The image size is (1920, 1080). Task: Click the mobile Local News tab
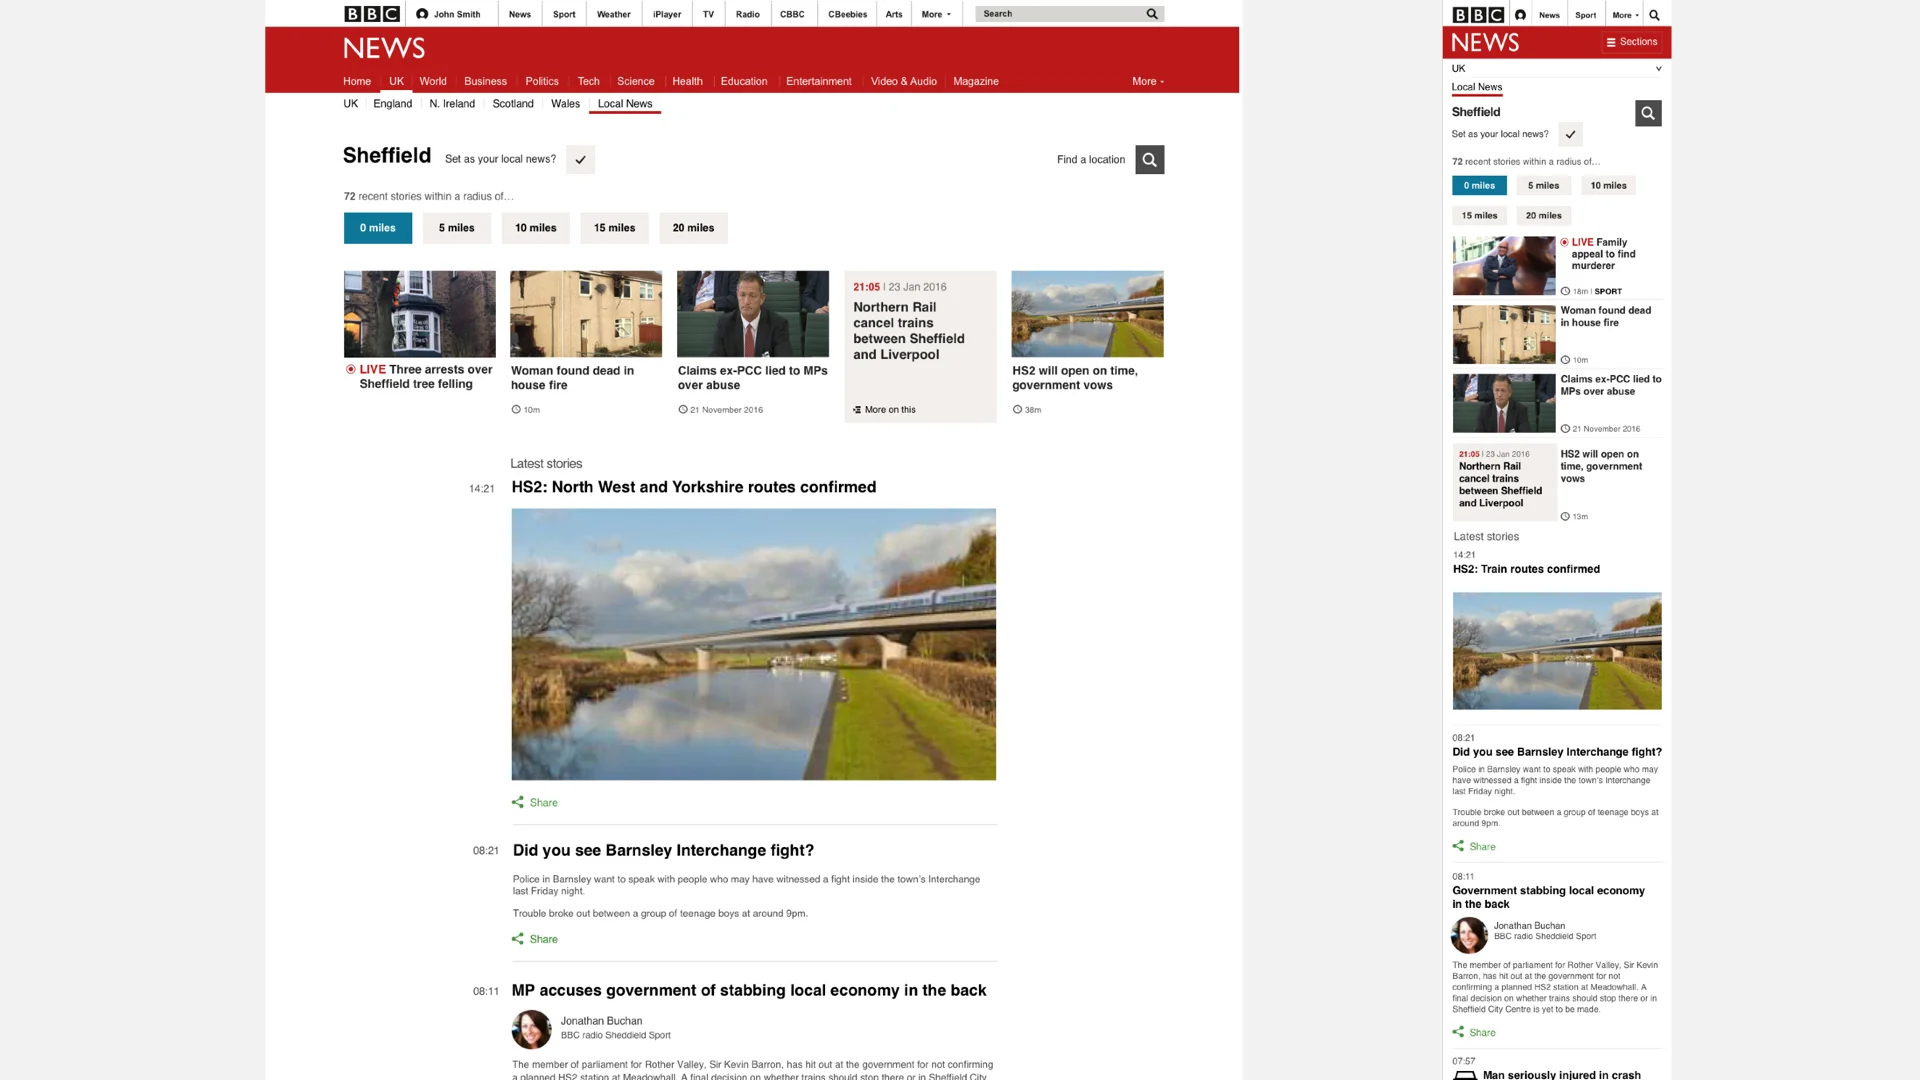click(x=1477, y=87)
